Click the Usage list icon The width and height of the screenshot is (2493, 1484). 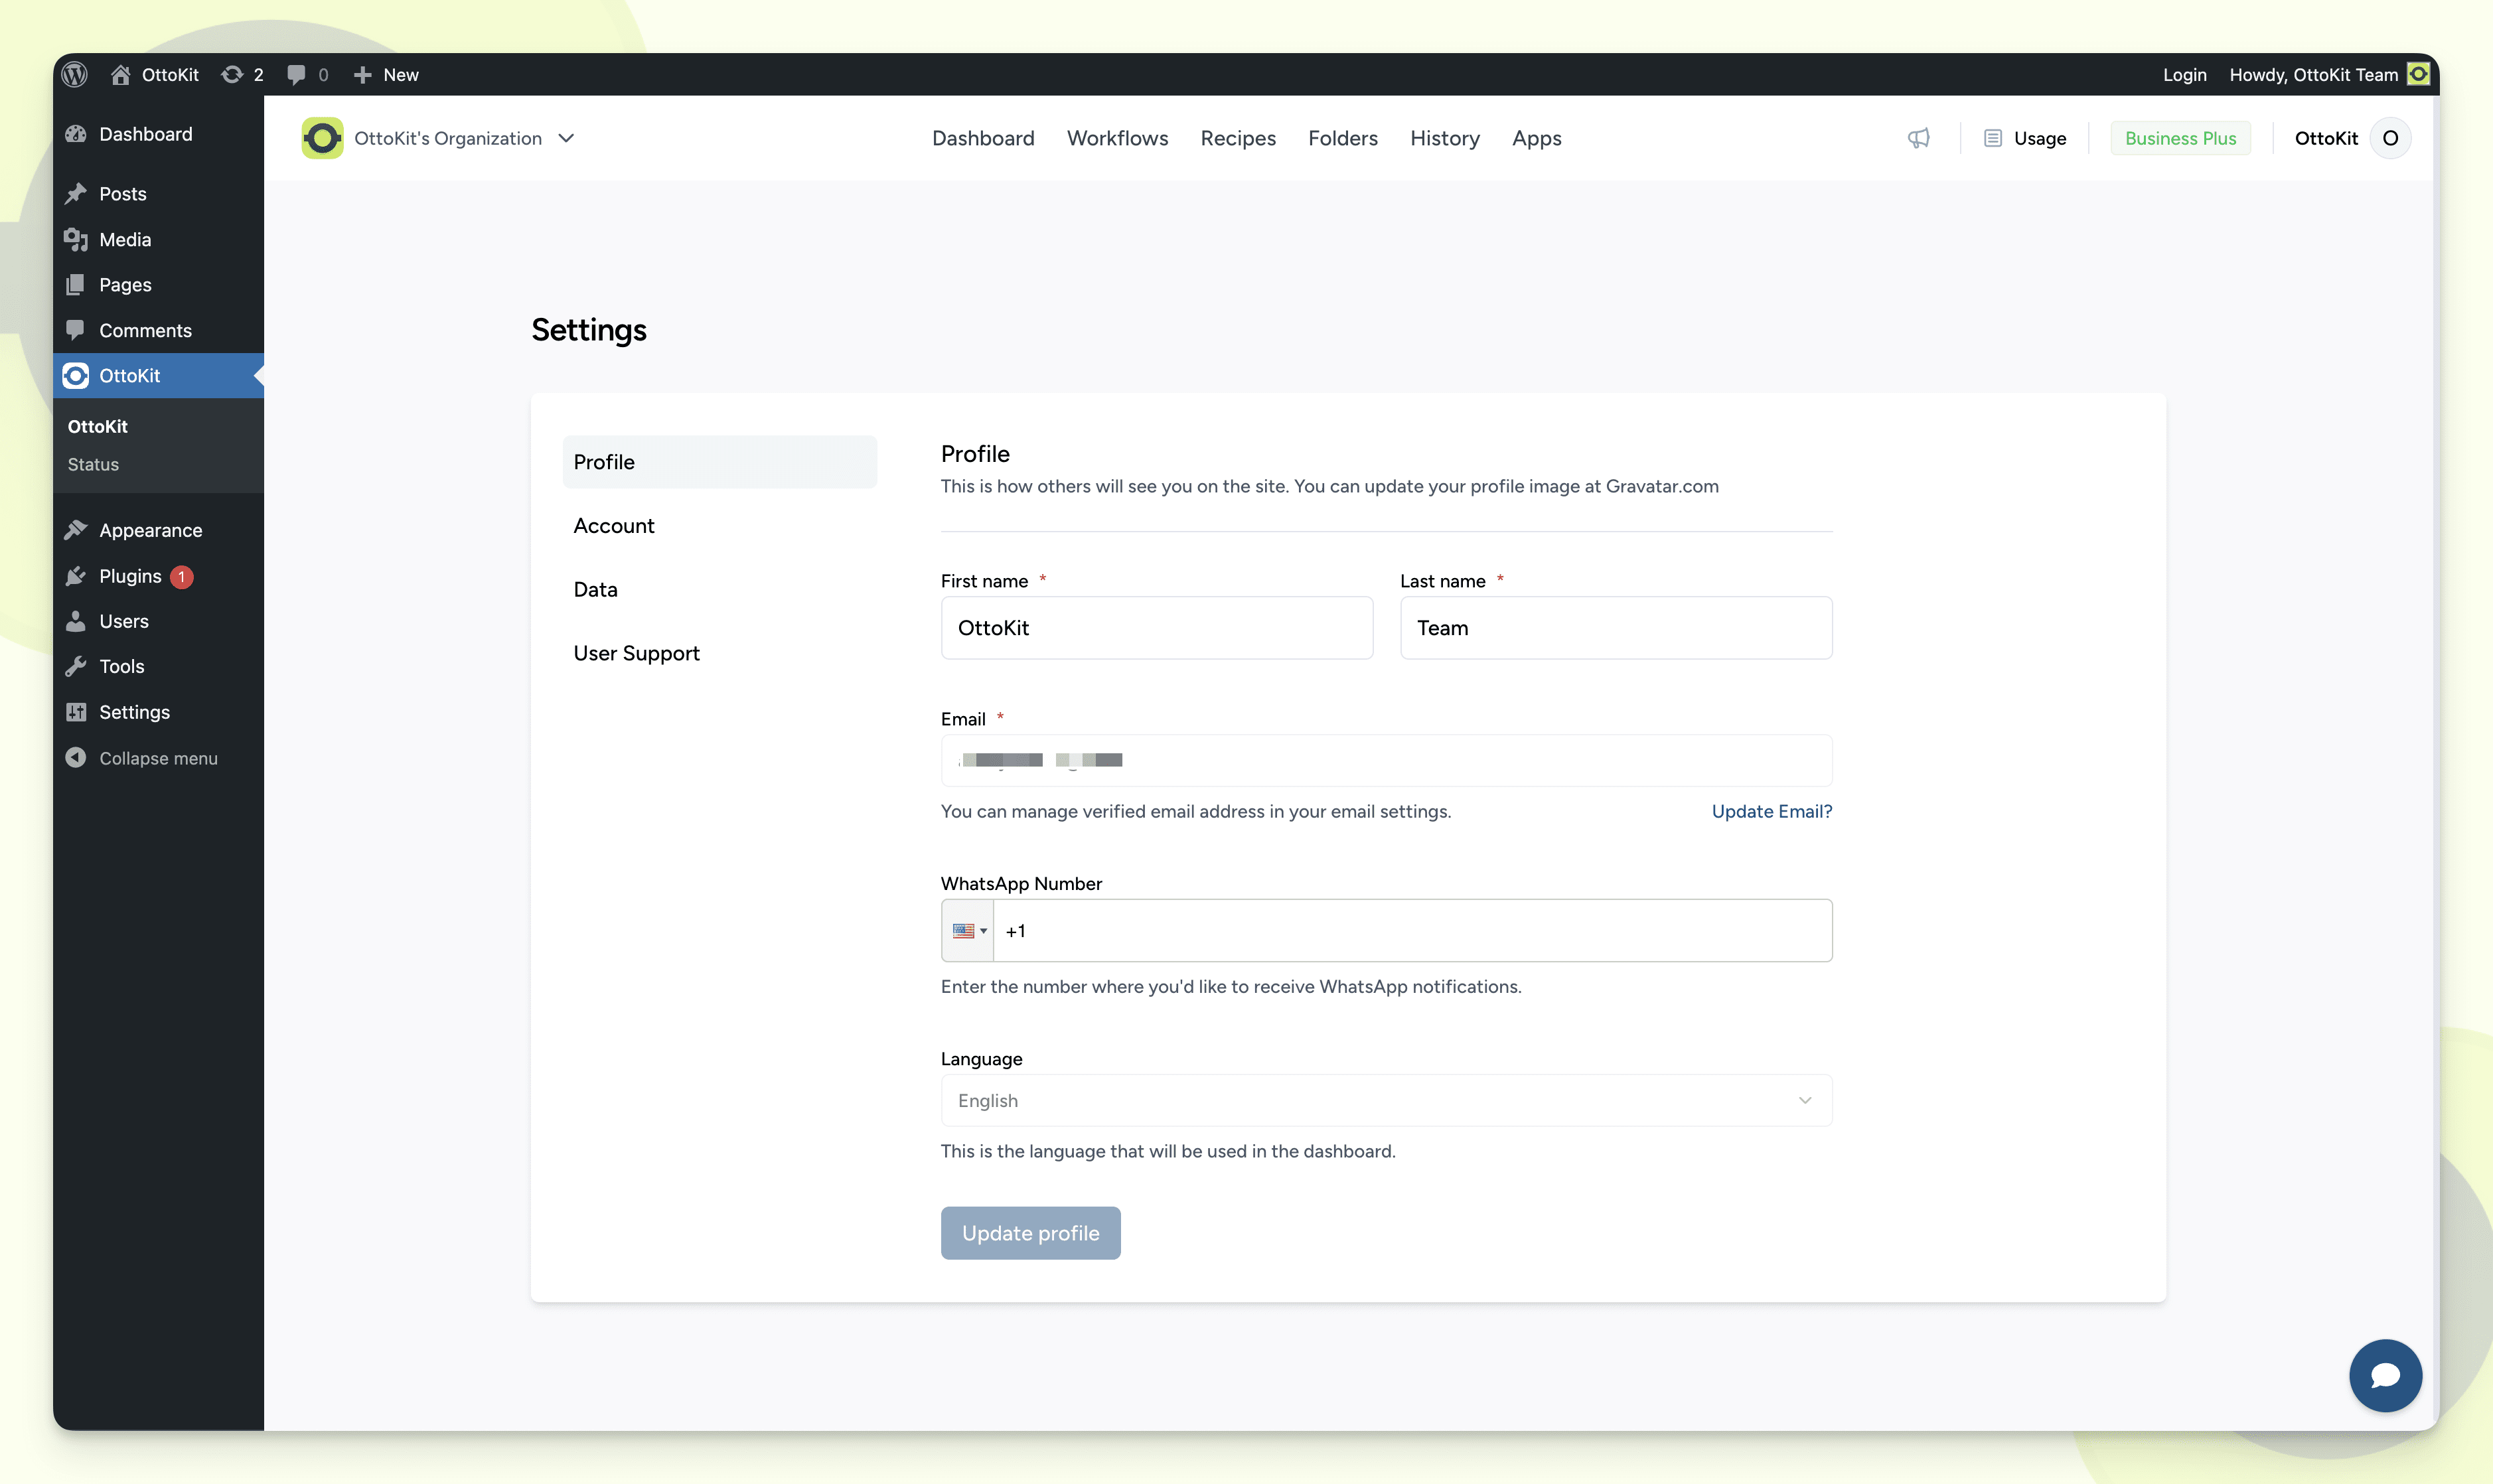pos(1993,138)
